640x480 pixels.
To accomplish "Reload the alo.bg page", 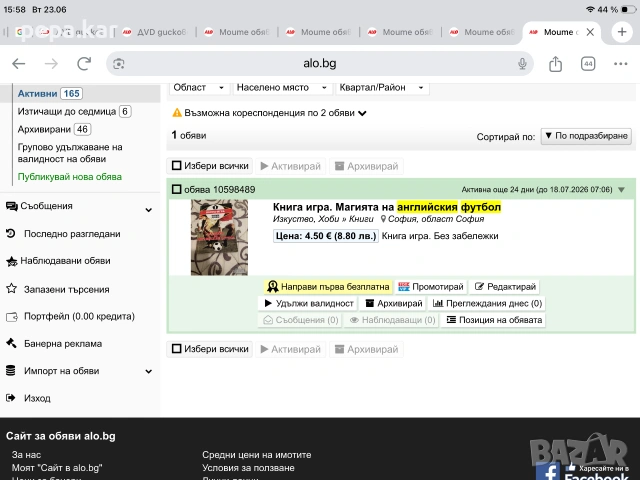I will point(84,63).
